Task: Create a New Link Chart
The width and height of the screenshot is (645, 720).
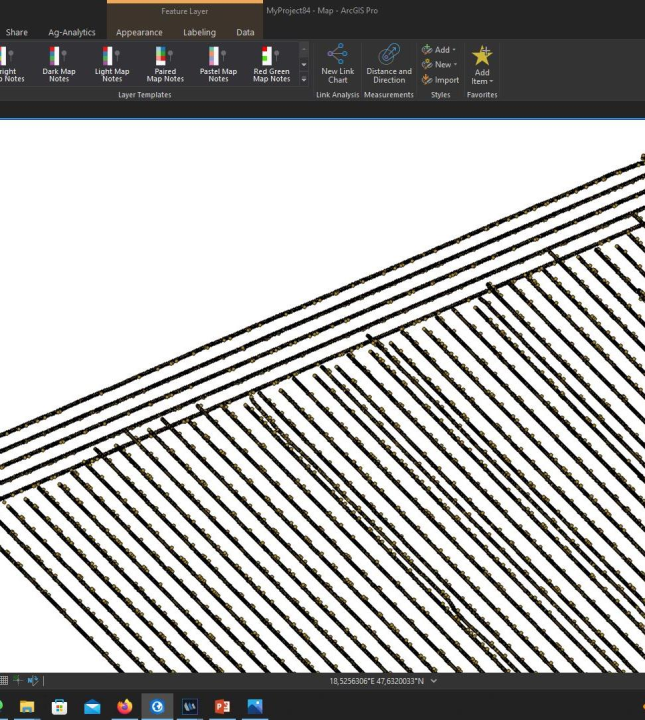Action: click(337, 63)
